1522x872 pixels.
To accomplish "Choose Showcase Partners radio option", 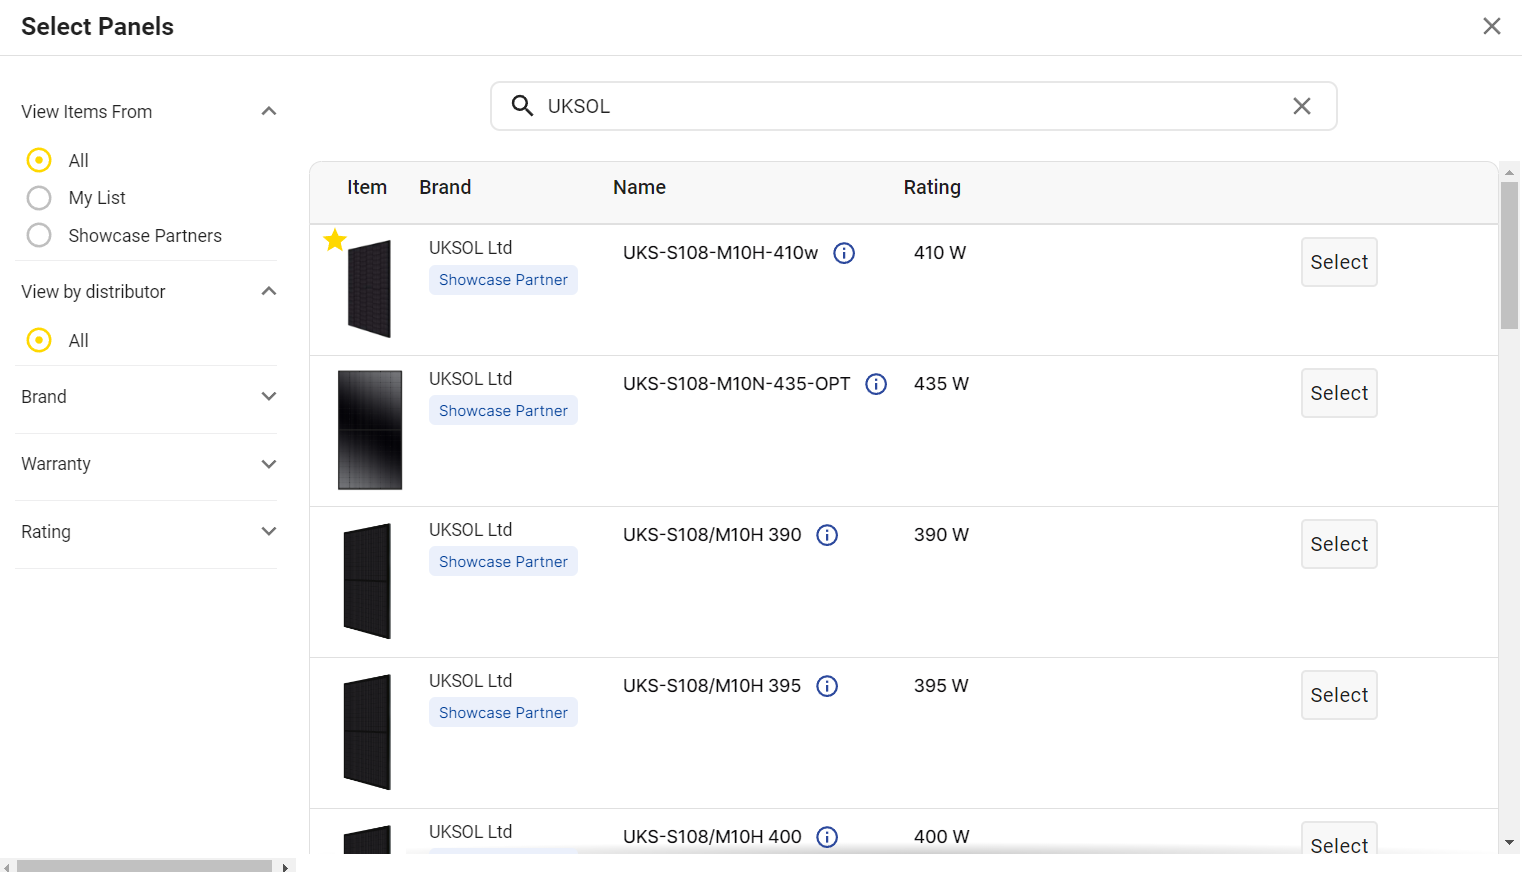I will click(x=39, y=235).
